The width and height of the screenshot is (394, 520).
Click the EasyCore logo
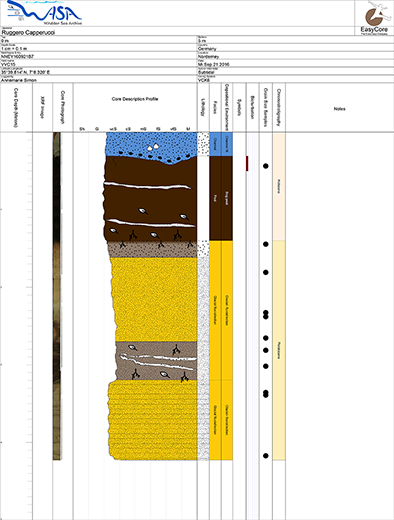coord(374,18)
